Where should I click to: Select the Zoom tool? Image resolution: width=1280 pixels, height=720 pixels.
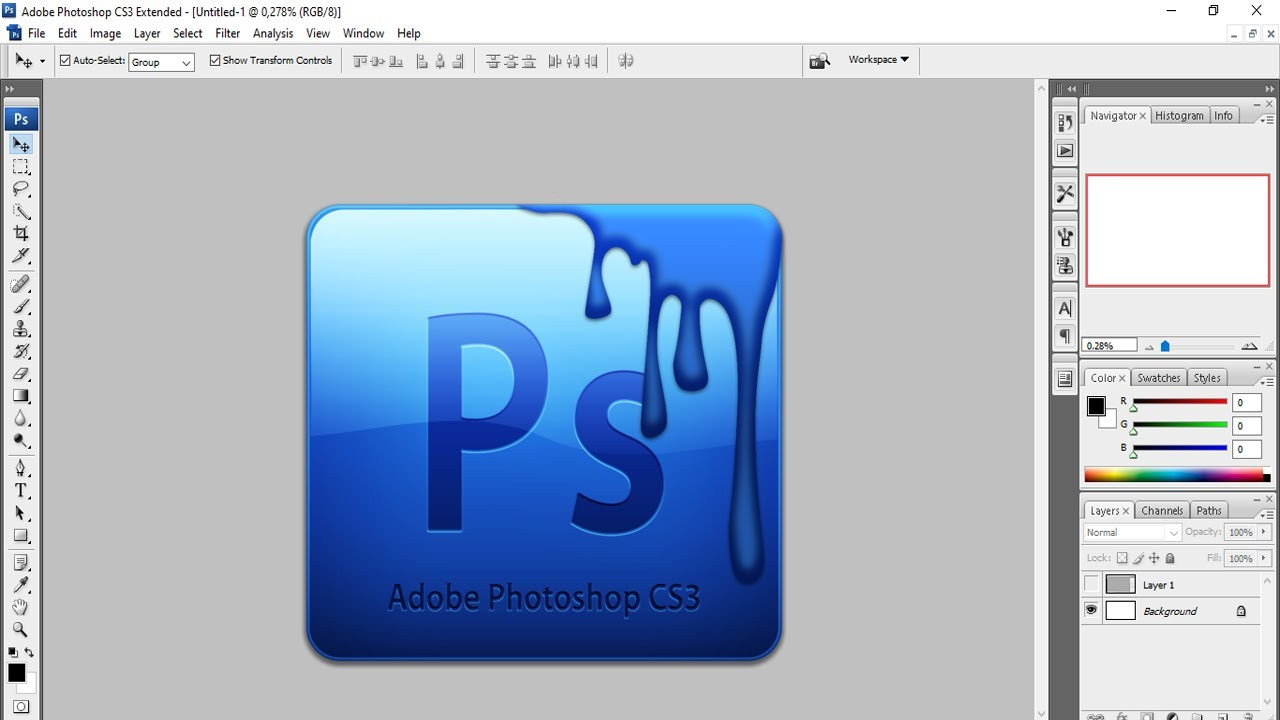click(21, 629)
